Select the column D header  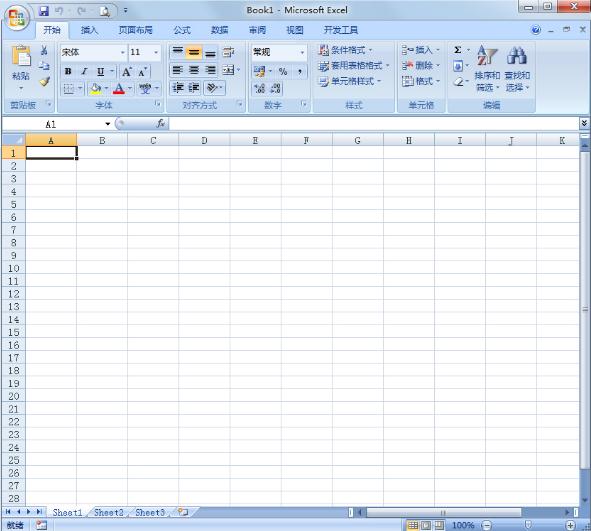pyautogui.click(x=204, y=141)
